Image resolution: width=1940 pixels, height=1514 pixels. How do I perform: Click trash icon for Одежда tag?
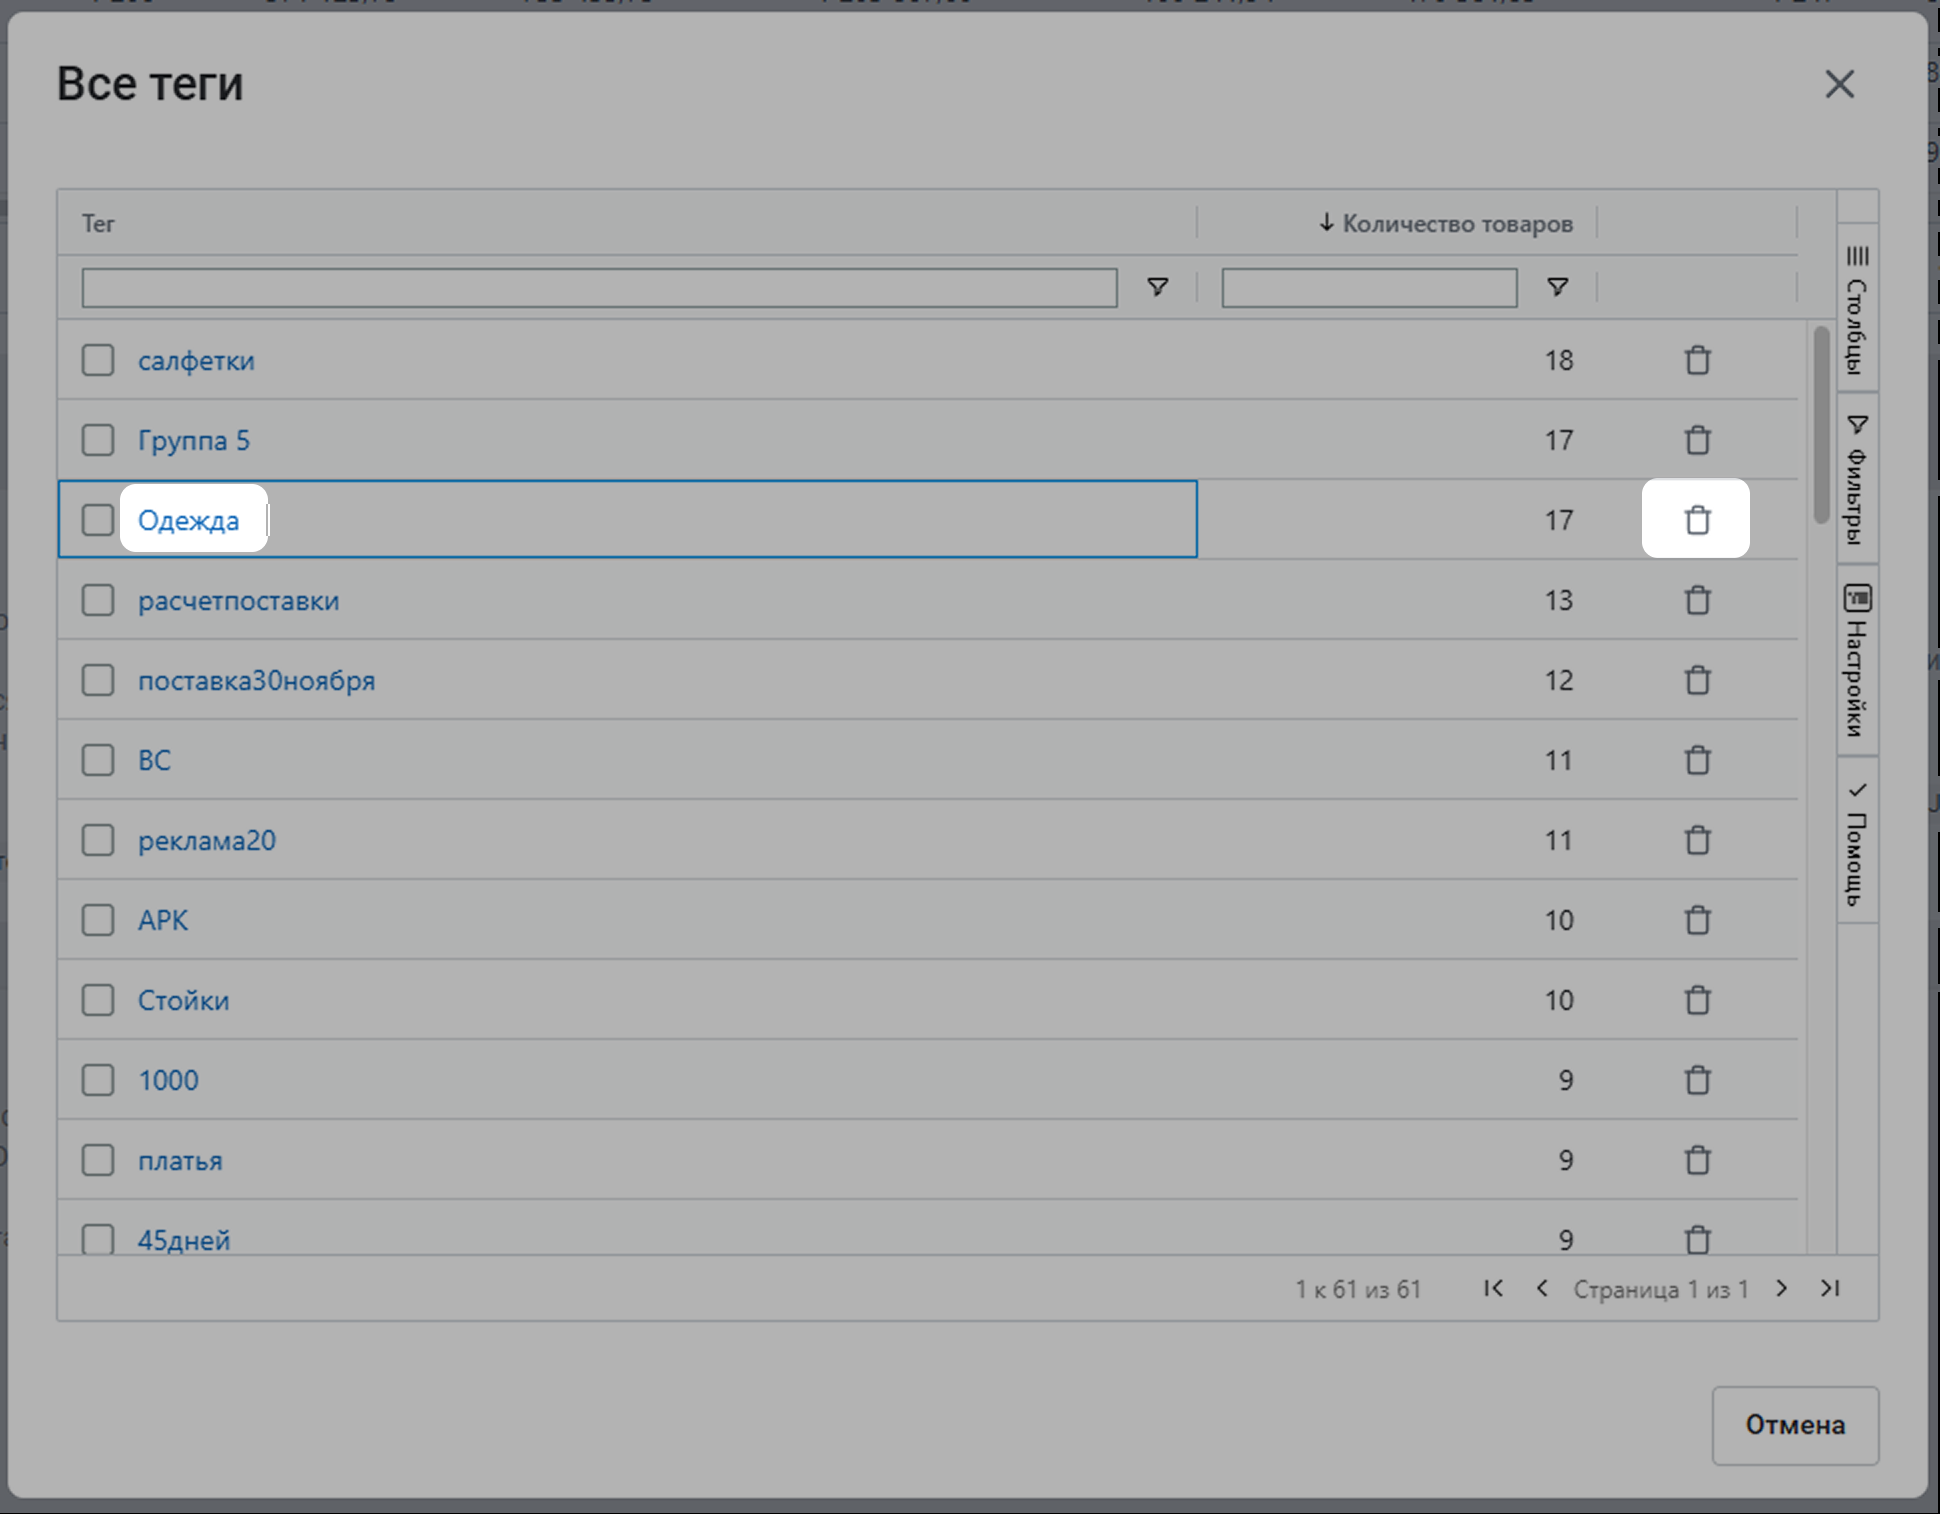pos(1697,520)
